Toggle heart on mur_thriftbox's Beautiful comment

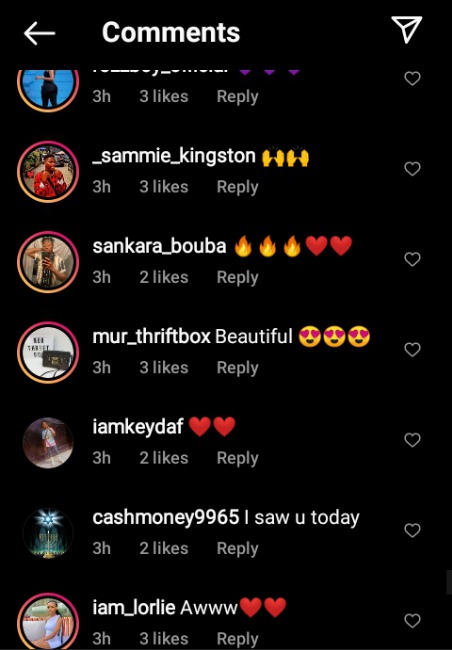click(x=412, y=349)
